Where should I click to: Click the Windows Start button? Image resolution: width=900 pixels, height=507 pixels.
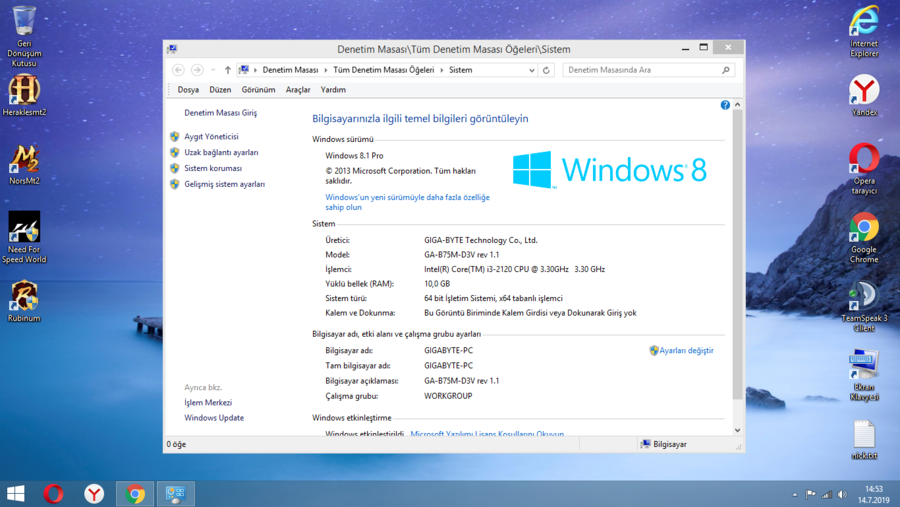point(16,493)
